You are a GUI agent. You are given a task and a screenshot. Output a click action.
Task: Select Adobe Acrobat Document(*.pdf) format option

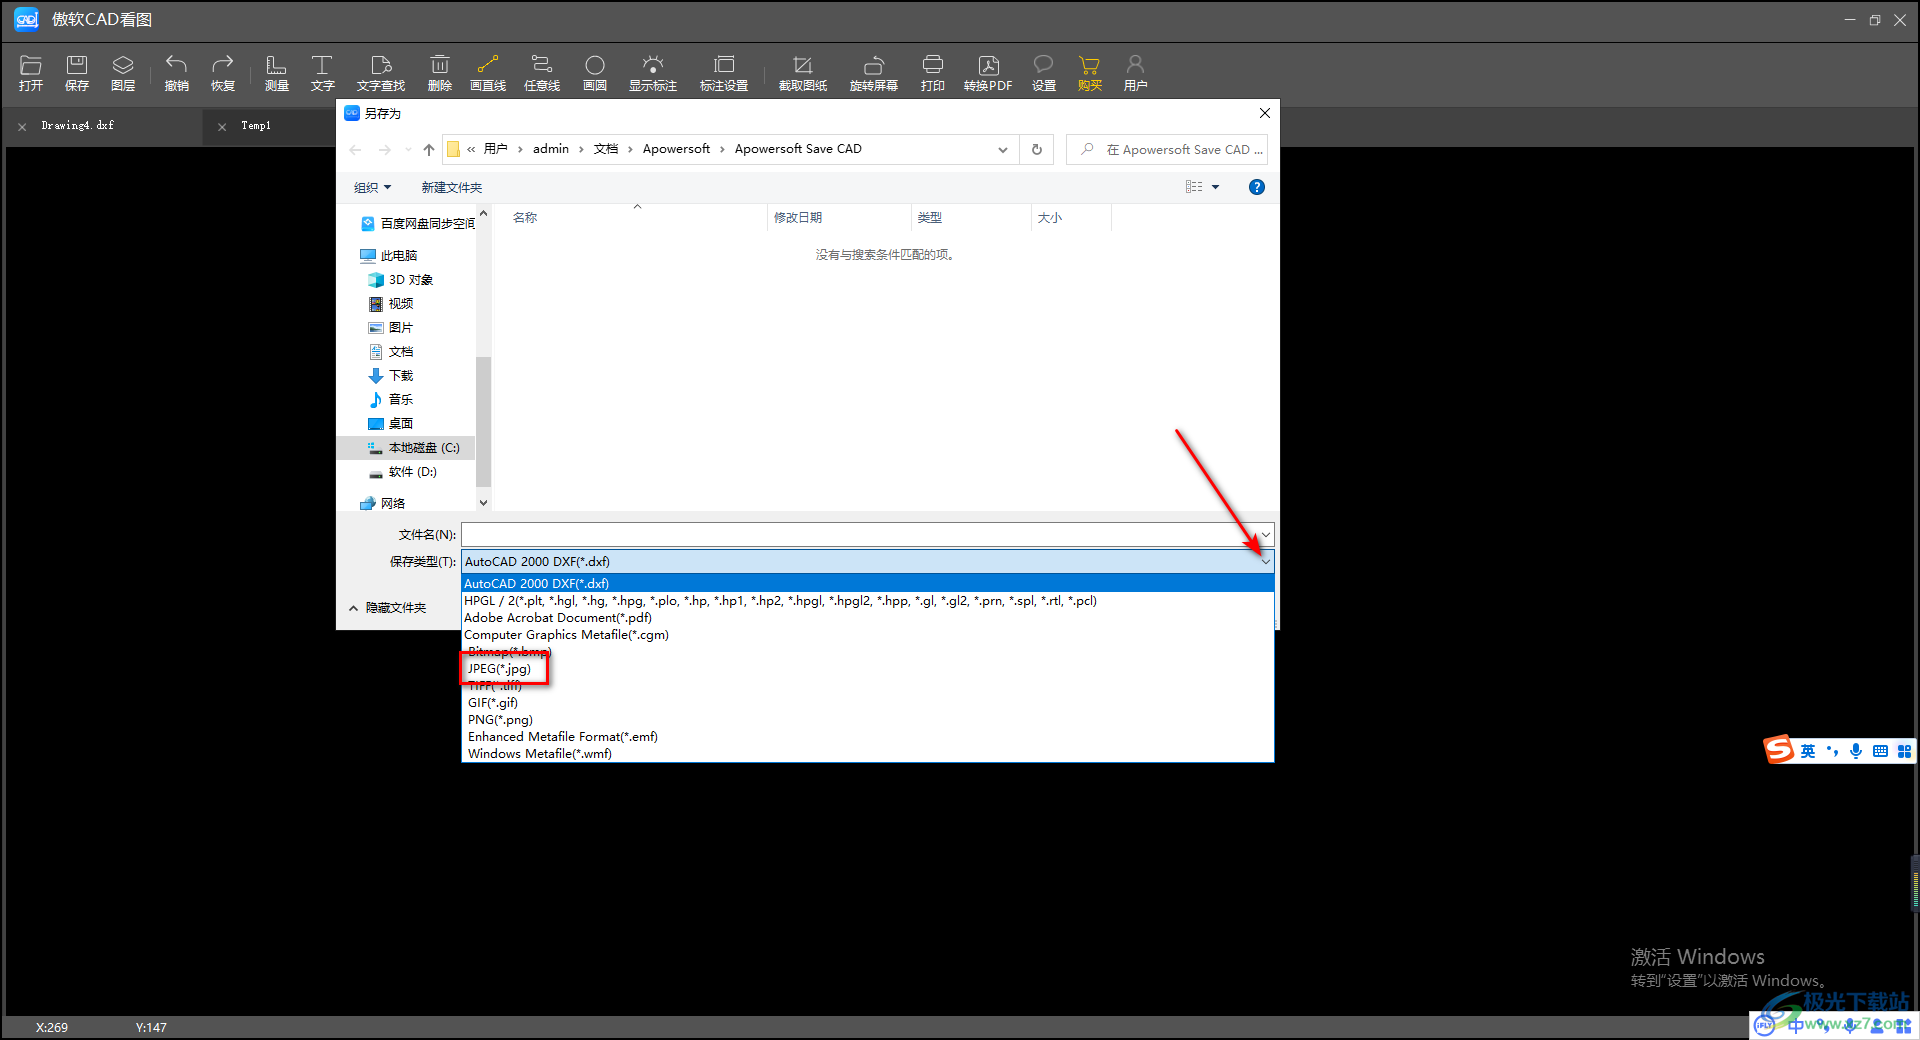pos(558,618)
